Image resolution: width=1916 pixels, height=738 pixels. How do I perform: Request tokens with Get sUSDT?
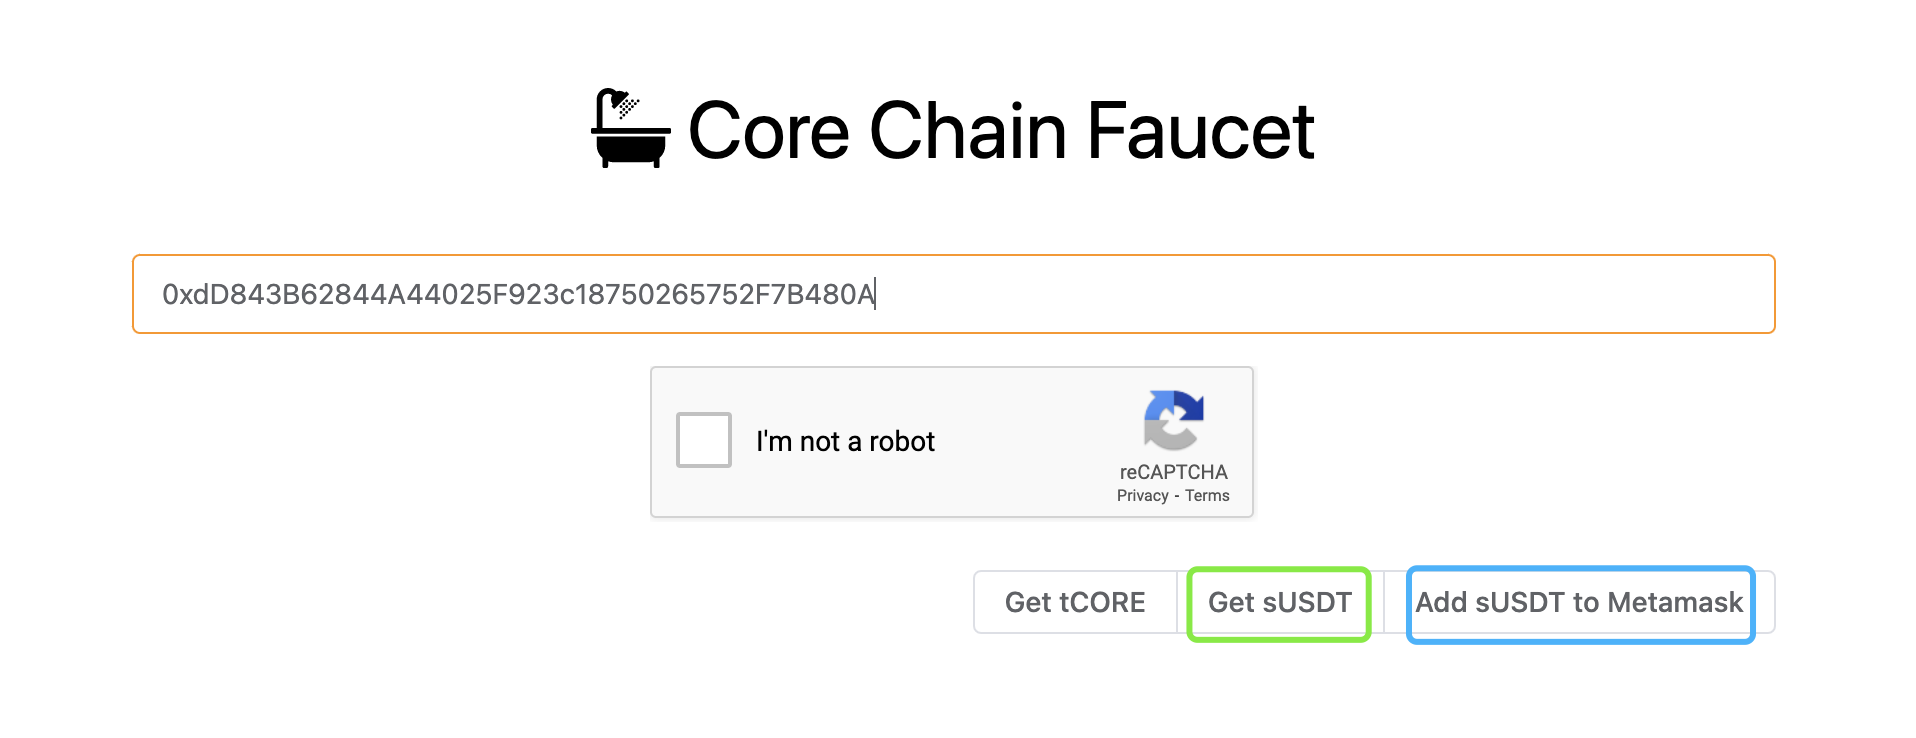[1279, 603]
